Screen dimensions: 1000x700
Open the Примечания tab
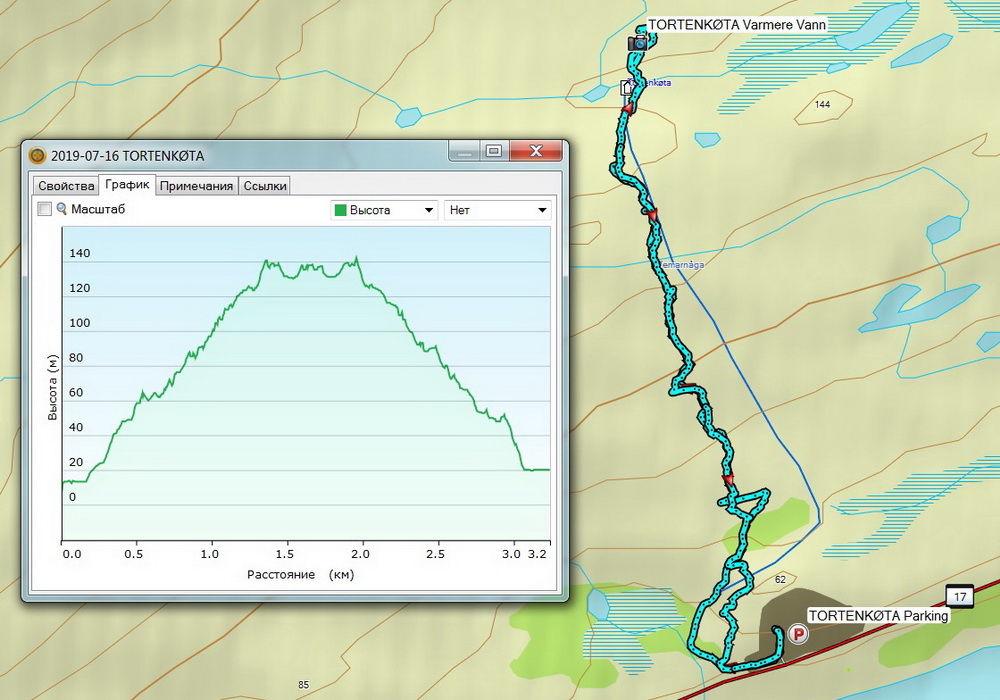point(196,185)
